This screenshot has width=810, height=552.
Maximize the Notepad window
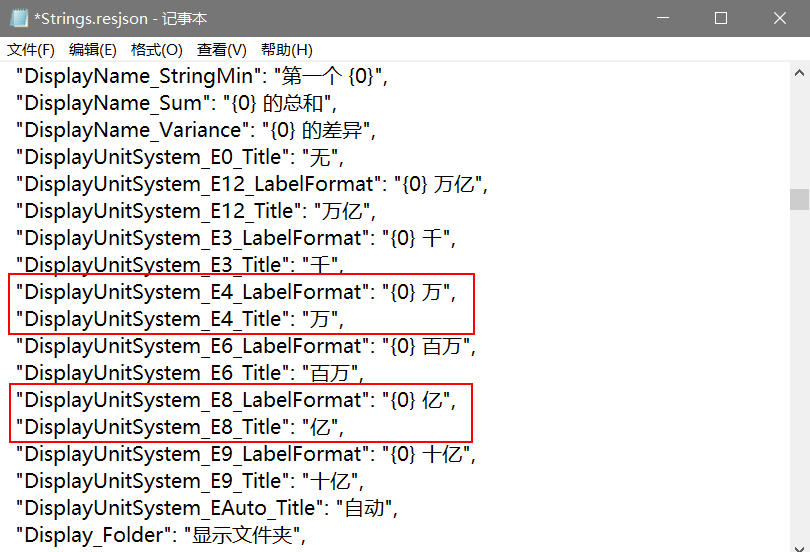click(x=721, y=18)
